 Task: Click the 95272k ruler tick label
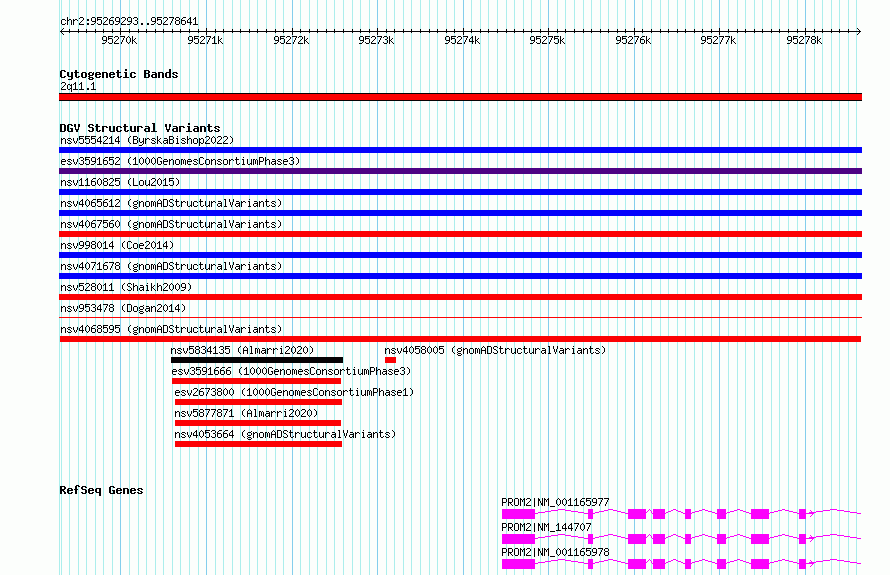pos(291,40)
